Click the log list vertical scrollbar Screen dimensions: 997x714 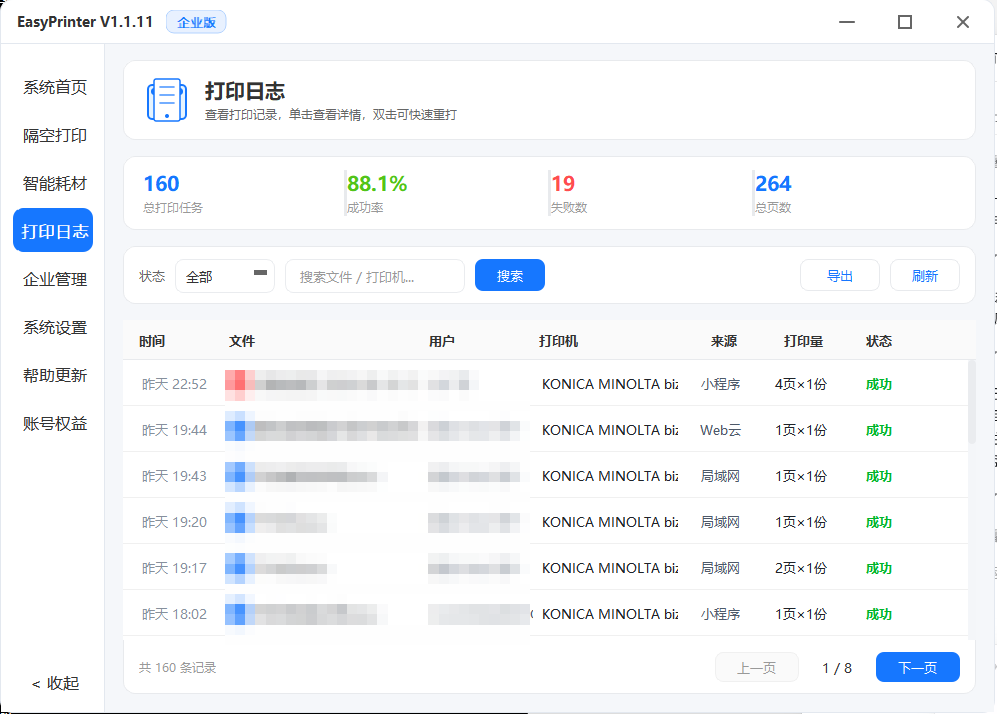971,402
